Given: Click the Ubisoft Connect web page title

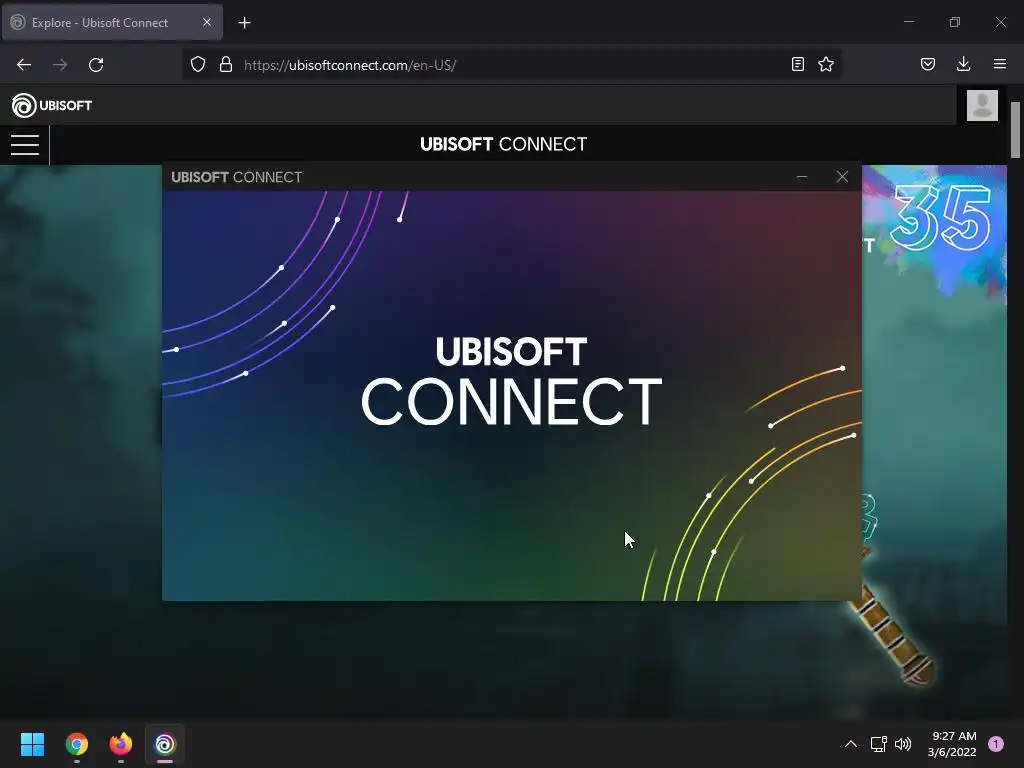Looking at the screenshot, I should [x=504, y=144].
